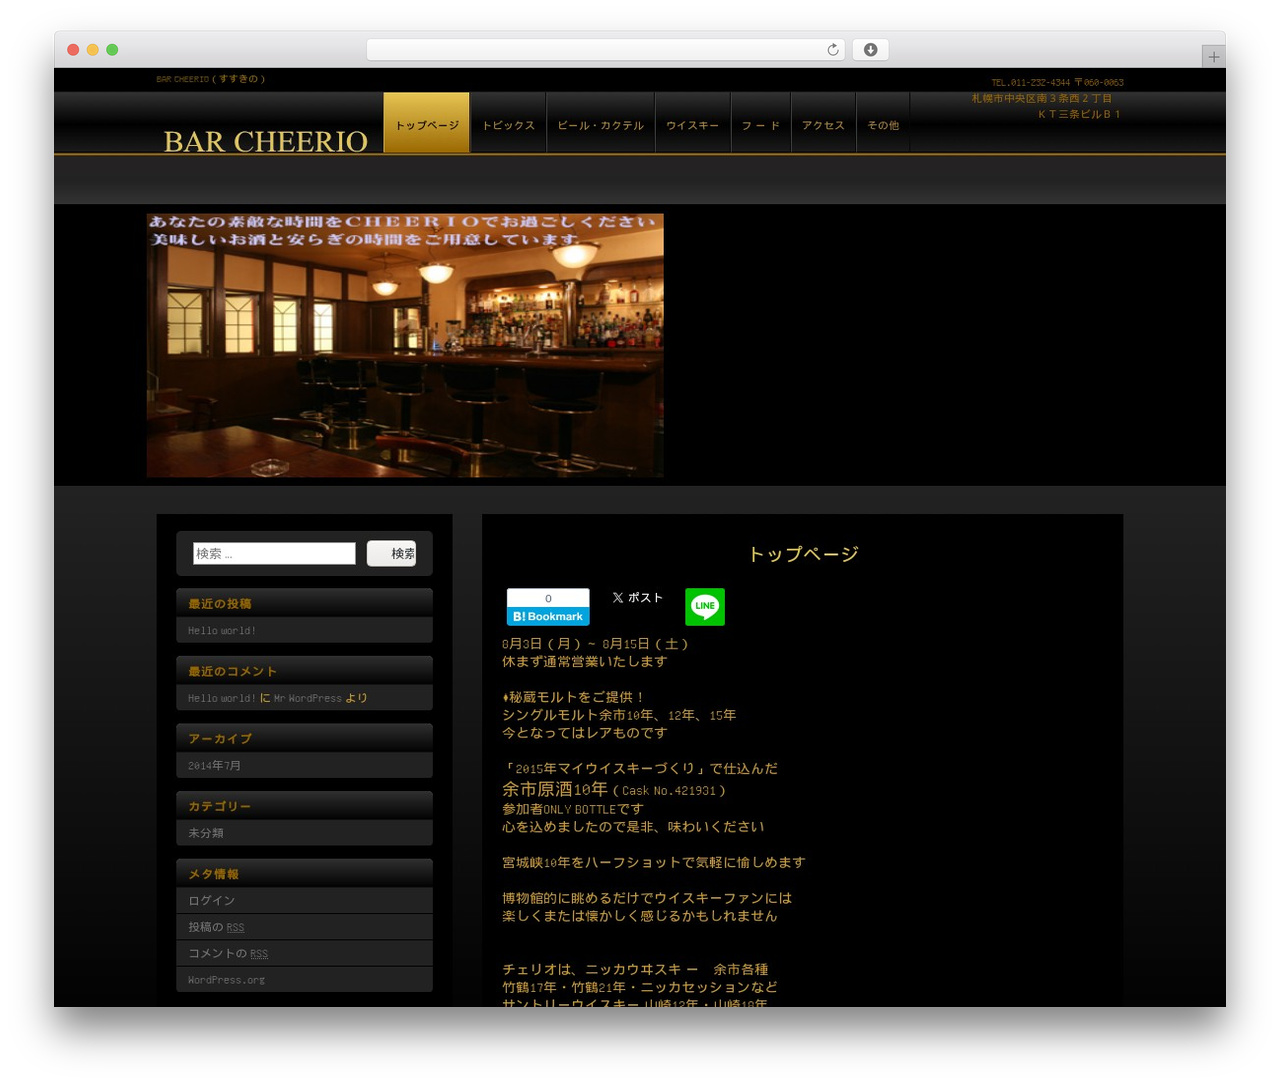Image resolution: width=1280 pixels, height=1084 pixels.
Task: Go to ウイスキー menu item
Action: 692,123
